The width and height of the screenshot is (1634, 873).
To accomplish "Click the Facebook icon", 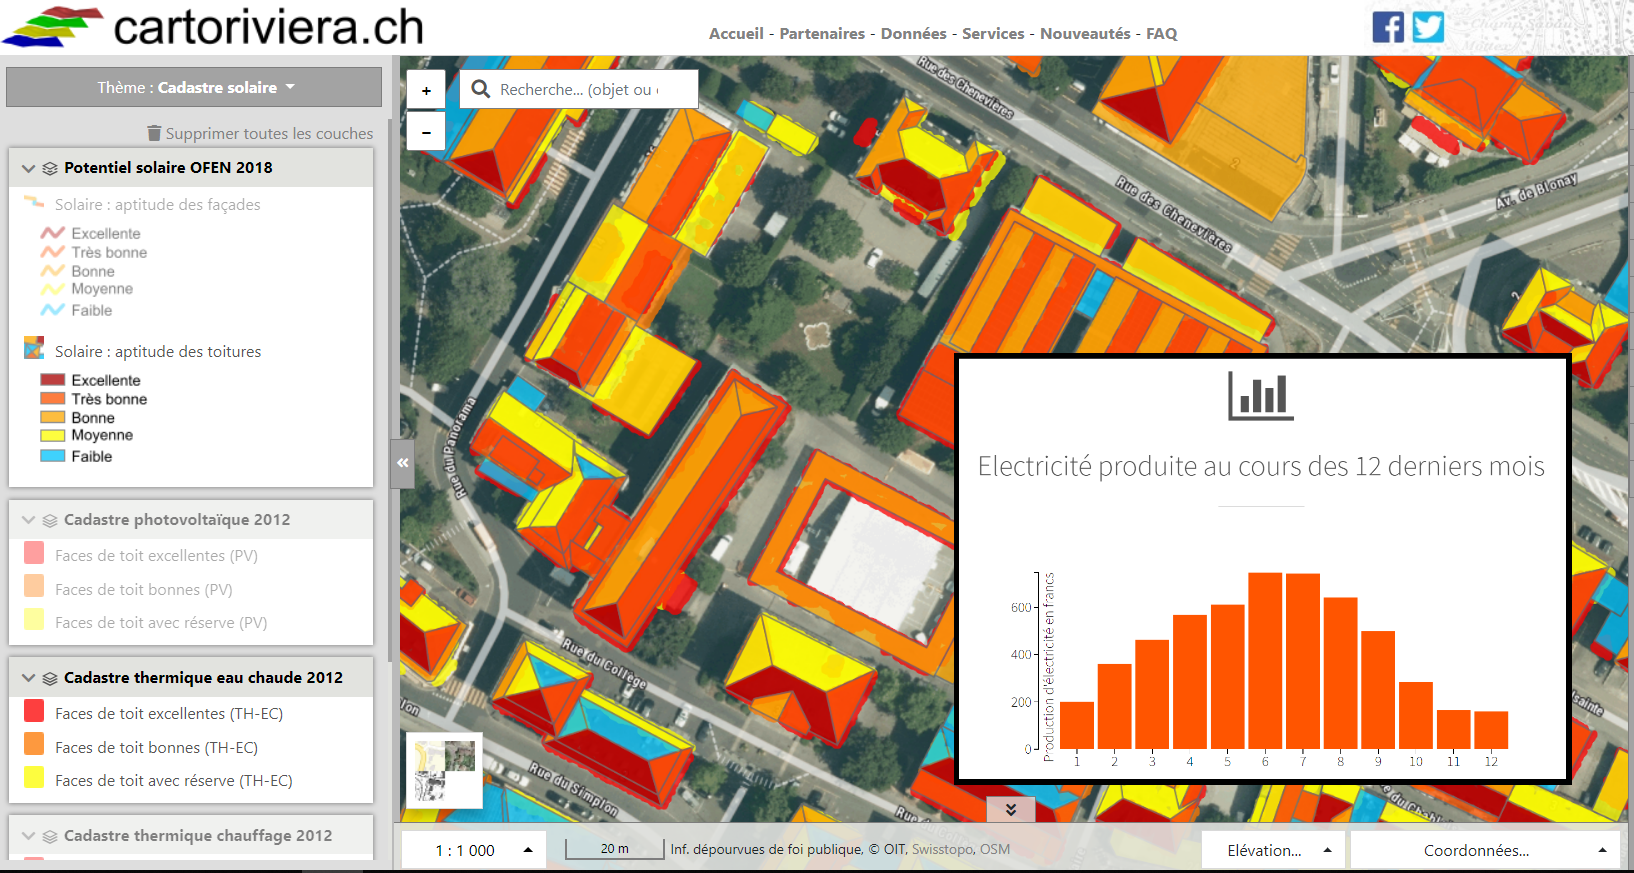I will click(1387, 27).
